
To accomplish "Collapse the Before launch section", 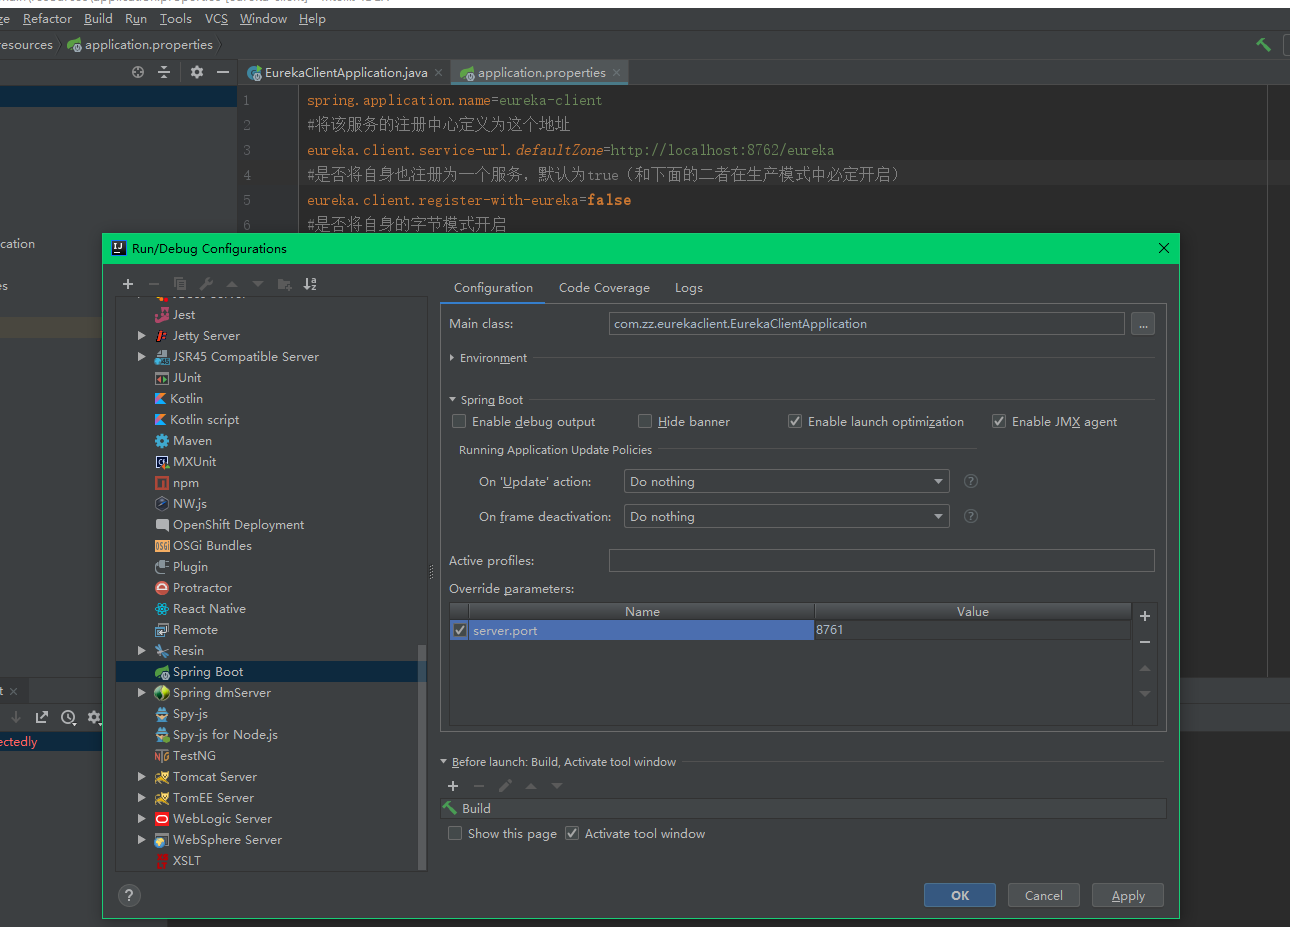I will [x=444, y=762].
